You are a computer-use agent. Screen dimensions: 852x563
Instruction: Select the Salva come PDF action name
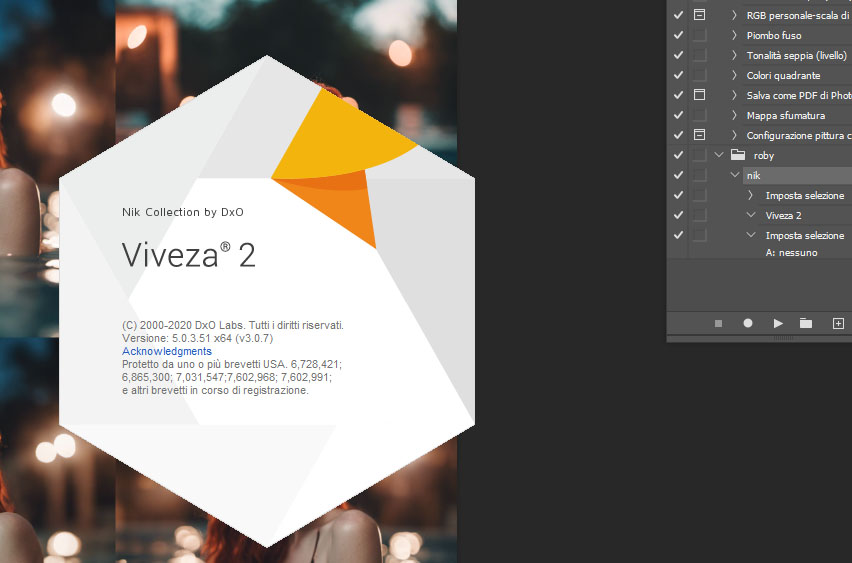pyautogui.click(x=799, y=95)
